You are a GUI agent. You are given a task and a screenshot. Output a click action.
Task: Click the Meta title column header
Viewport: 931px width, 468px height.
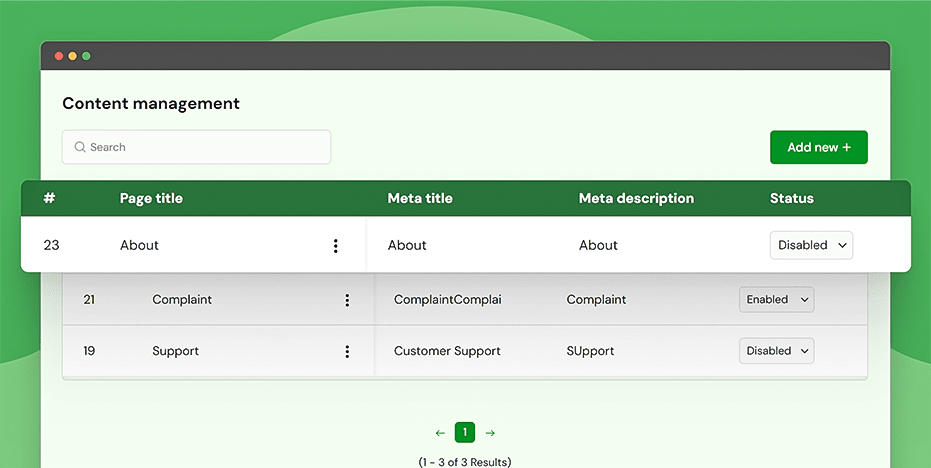point(420,198)
